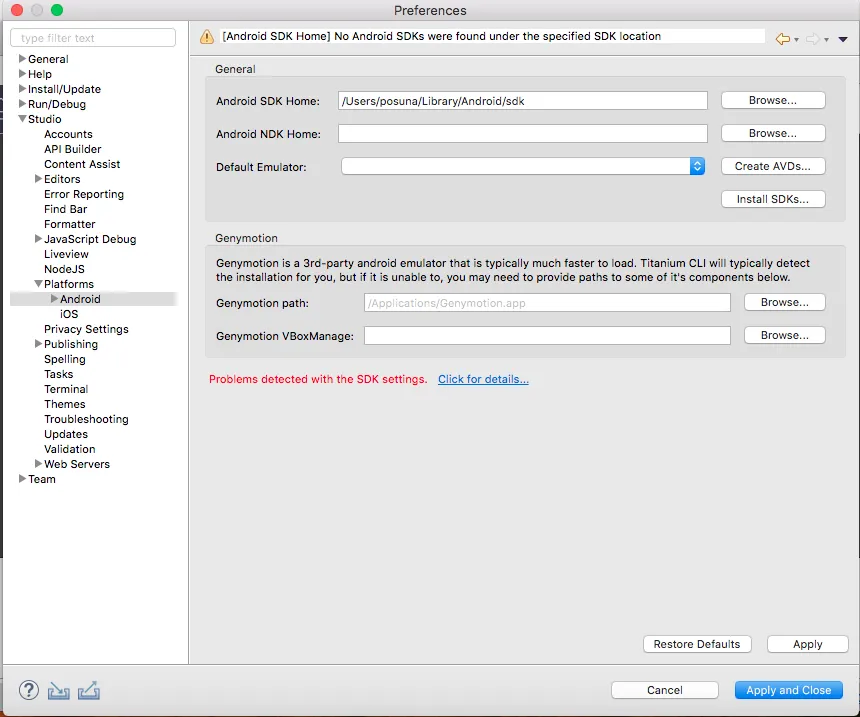Select API Builder preferences
Viewport: 860px width, 717px height.
pos(72,149)
